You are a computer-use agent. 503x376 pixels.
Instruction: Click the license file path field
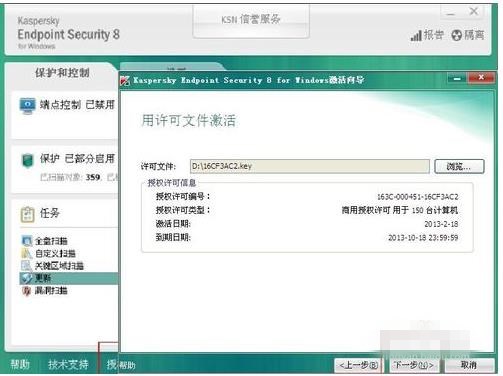pyautogui.click(x=310, y=166)
